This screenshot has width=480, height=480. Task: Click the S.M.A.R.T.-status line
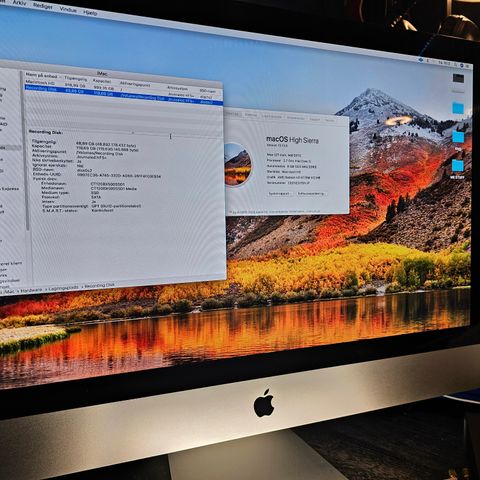pos(77,211)
